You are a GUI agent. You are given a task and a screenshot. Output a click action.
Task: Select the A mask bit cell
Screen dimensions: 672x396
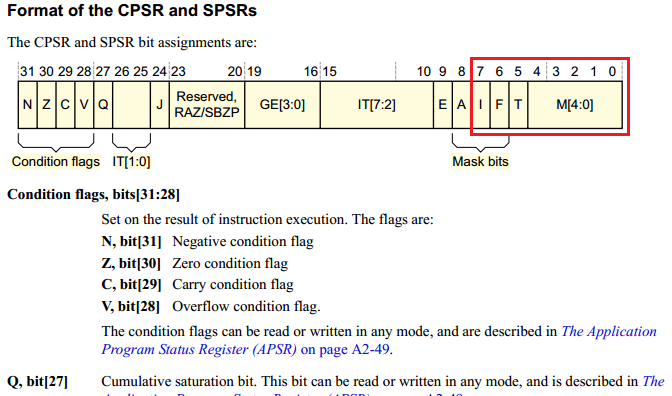pos(462,105)
